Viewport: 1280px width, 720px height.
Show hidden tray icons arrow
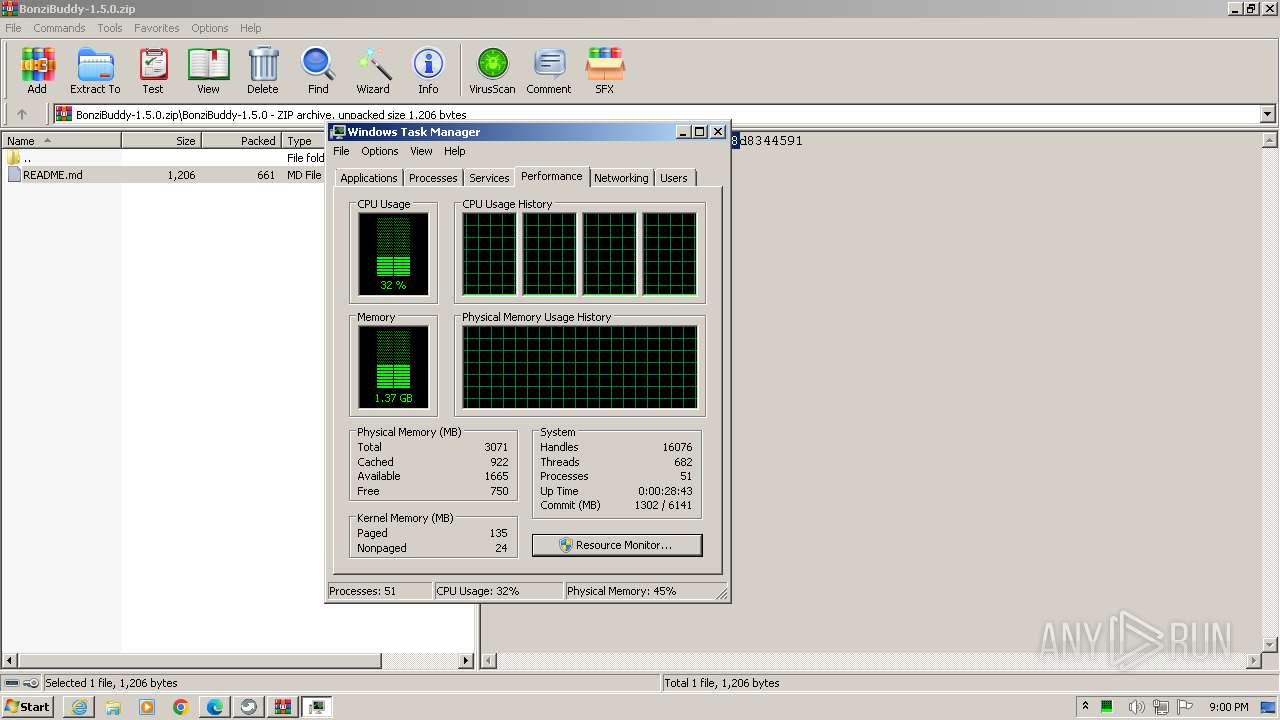(1085, 706)
